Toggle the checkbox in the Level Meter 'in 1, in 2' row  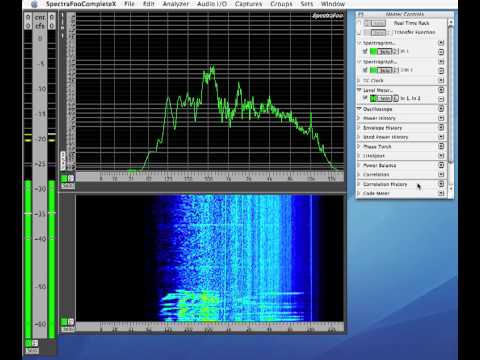click(x=365, y=98)
